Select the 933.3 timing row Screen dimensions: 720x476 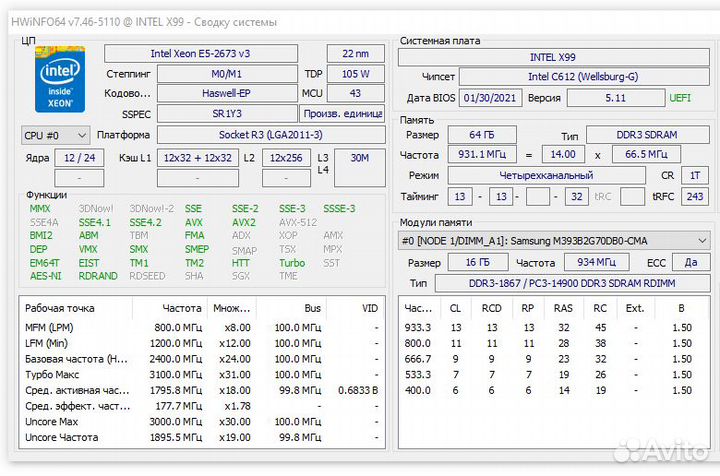[555, 327]
